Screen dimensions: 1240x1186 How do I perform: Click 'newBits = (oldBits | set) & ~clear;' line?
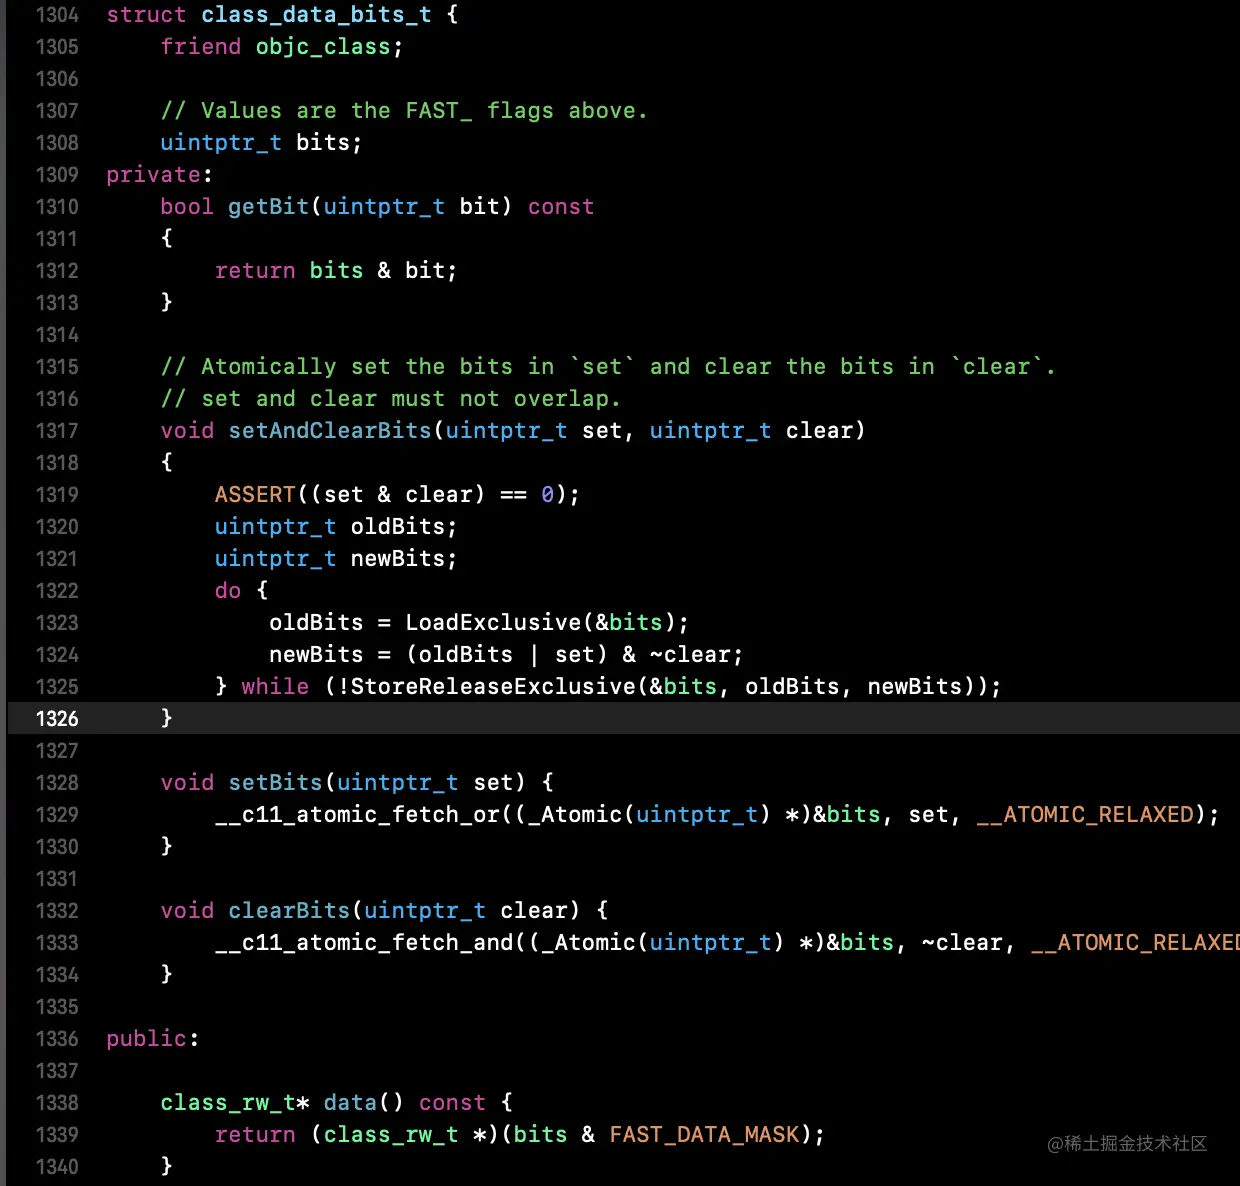[x=506, y=655]
